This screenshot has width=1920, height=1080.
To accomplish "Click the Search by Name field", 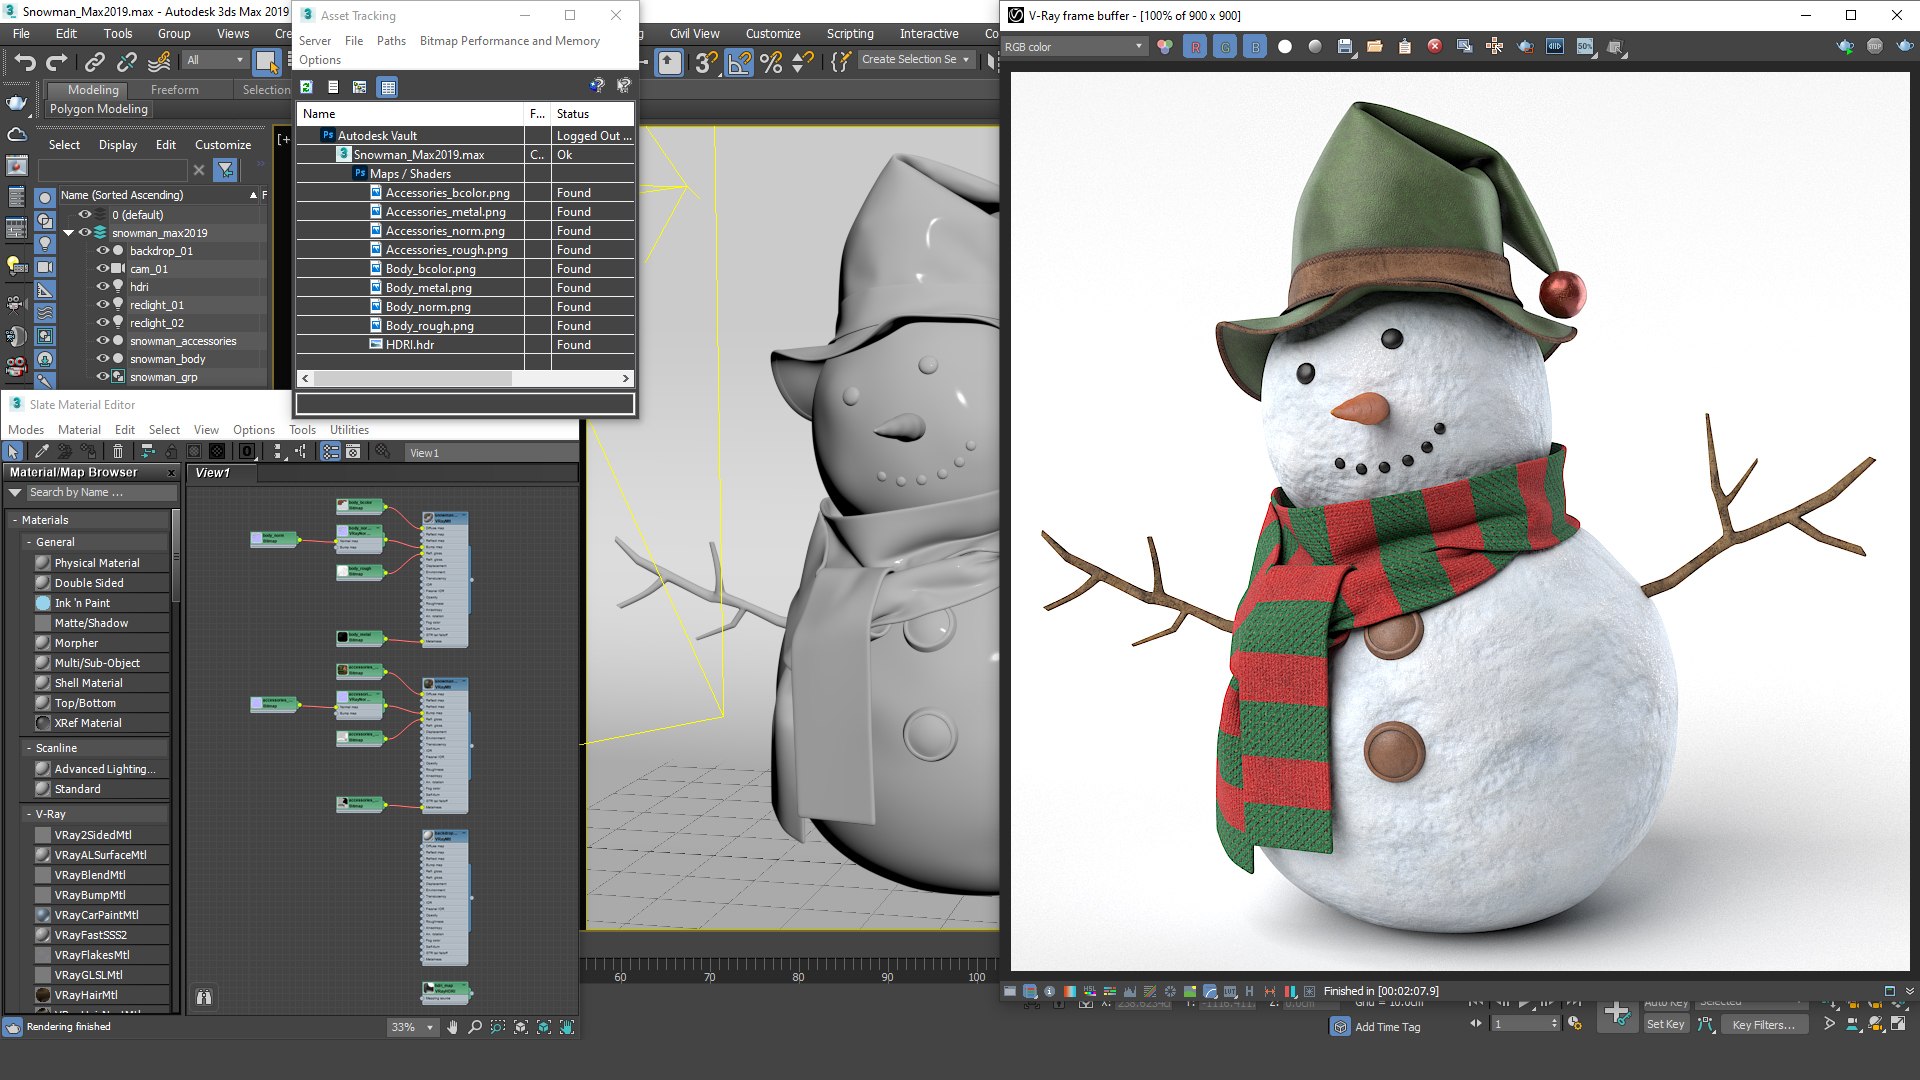I will 100,492.
